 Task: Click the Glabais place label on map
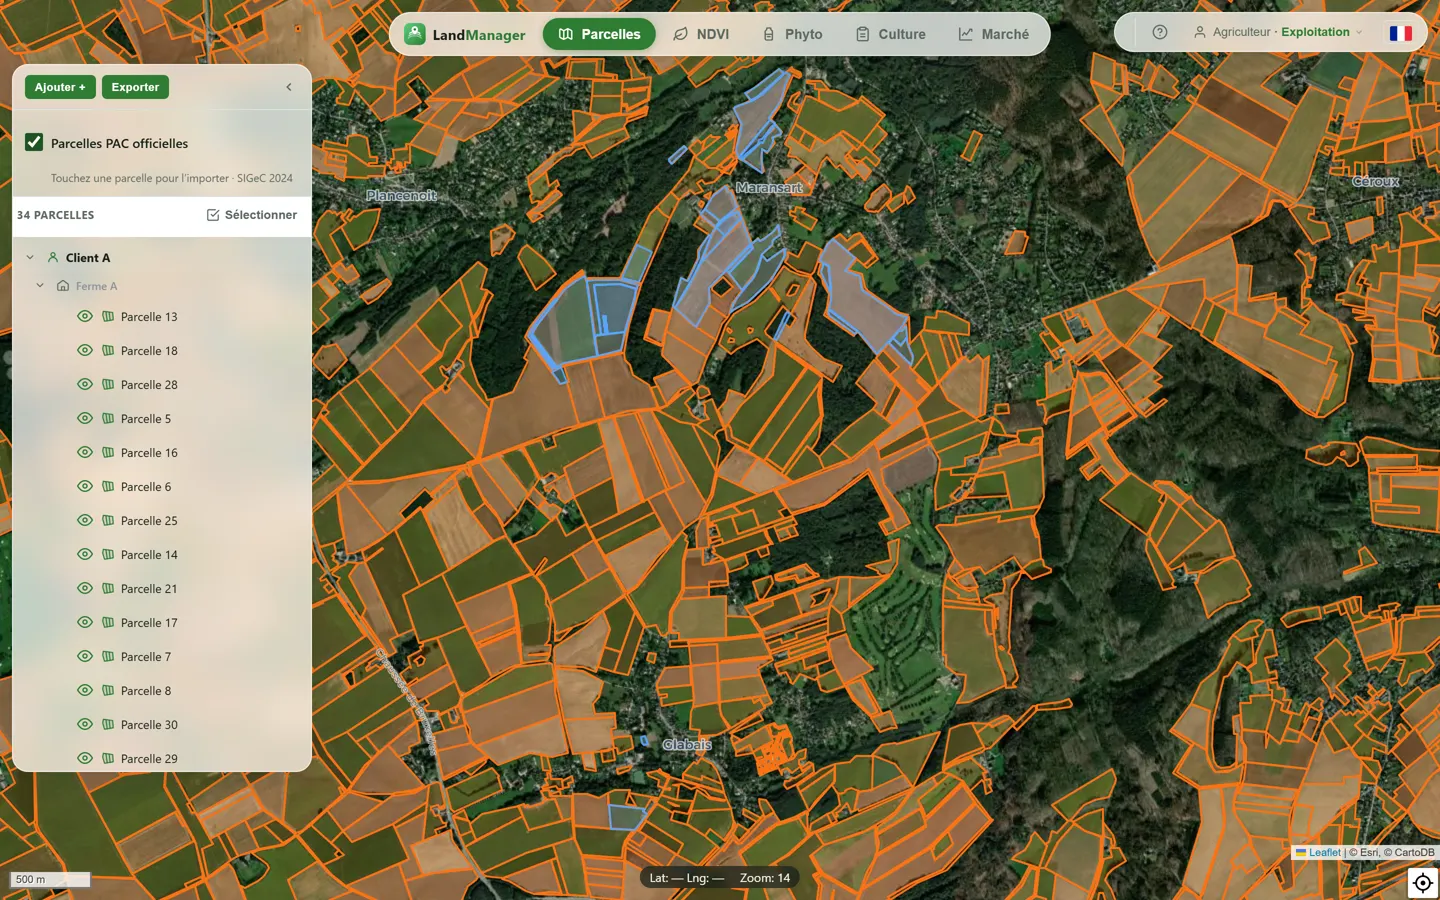tap(687, 745)
